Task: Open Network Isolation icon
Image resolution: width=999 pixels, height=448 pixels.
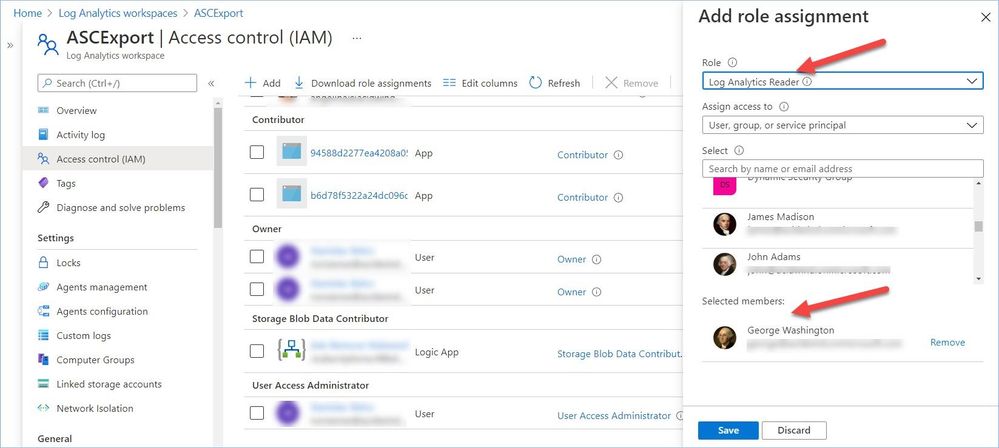Action: [43, 408]
